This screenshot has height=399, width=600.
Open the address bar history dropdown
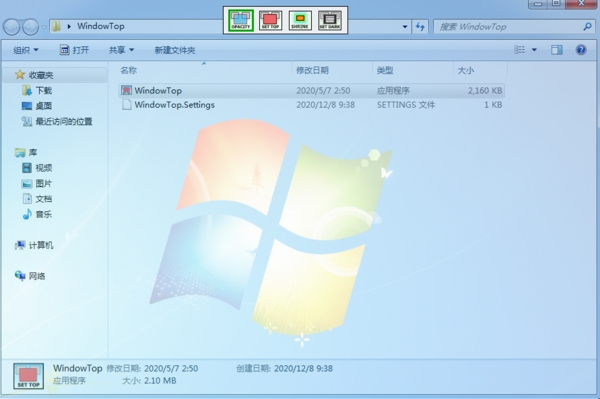[x=405, y=27]
